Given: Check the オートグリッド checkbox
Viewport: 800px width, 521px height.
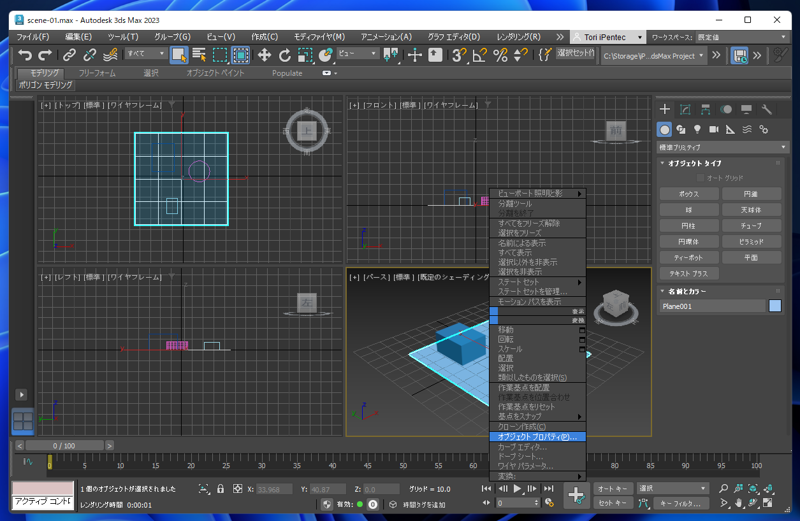Looking at the screenshot, I should point(700,178).
